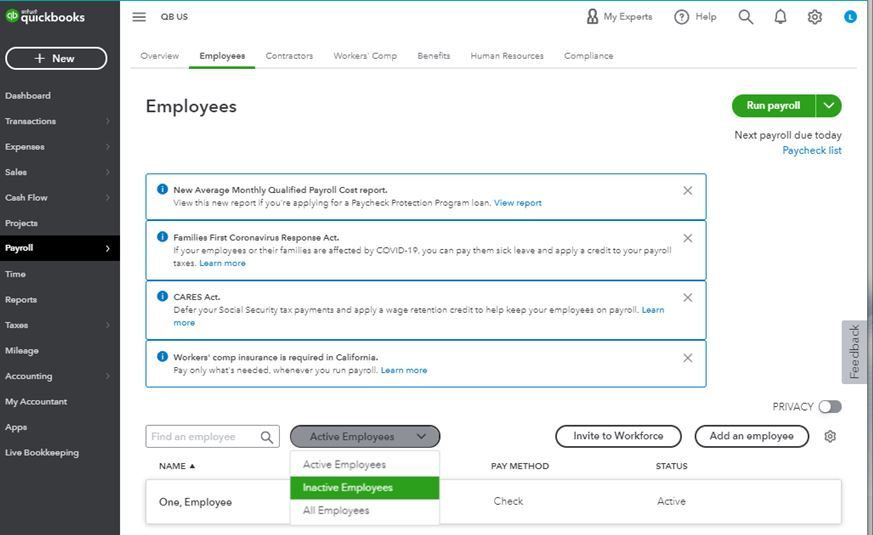
Task: Open Projects in the sidebar
Action: pyautogui.click(x=21, y=223)
